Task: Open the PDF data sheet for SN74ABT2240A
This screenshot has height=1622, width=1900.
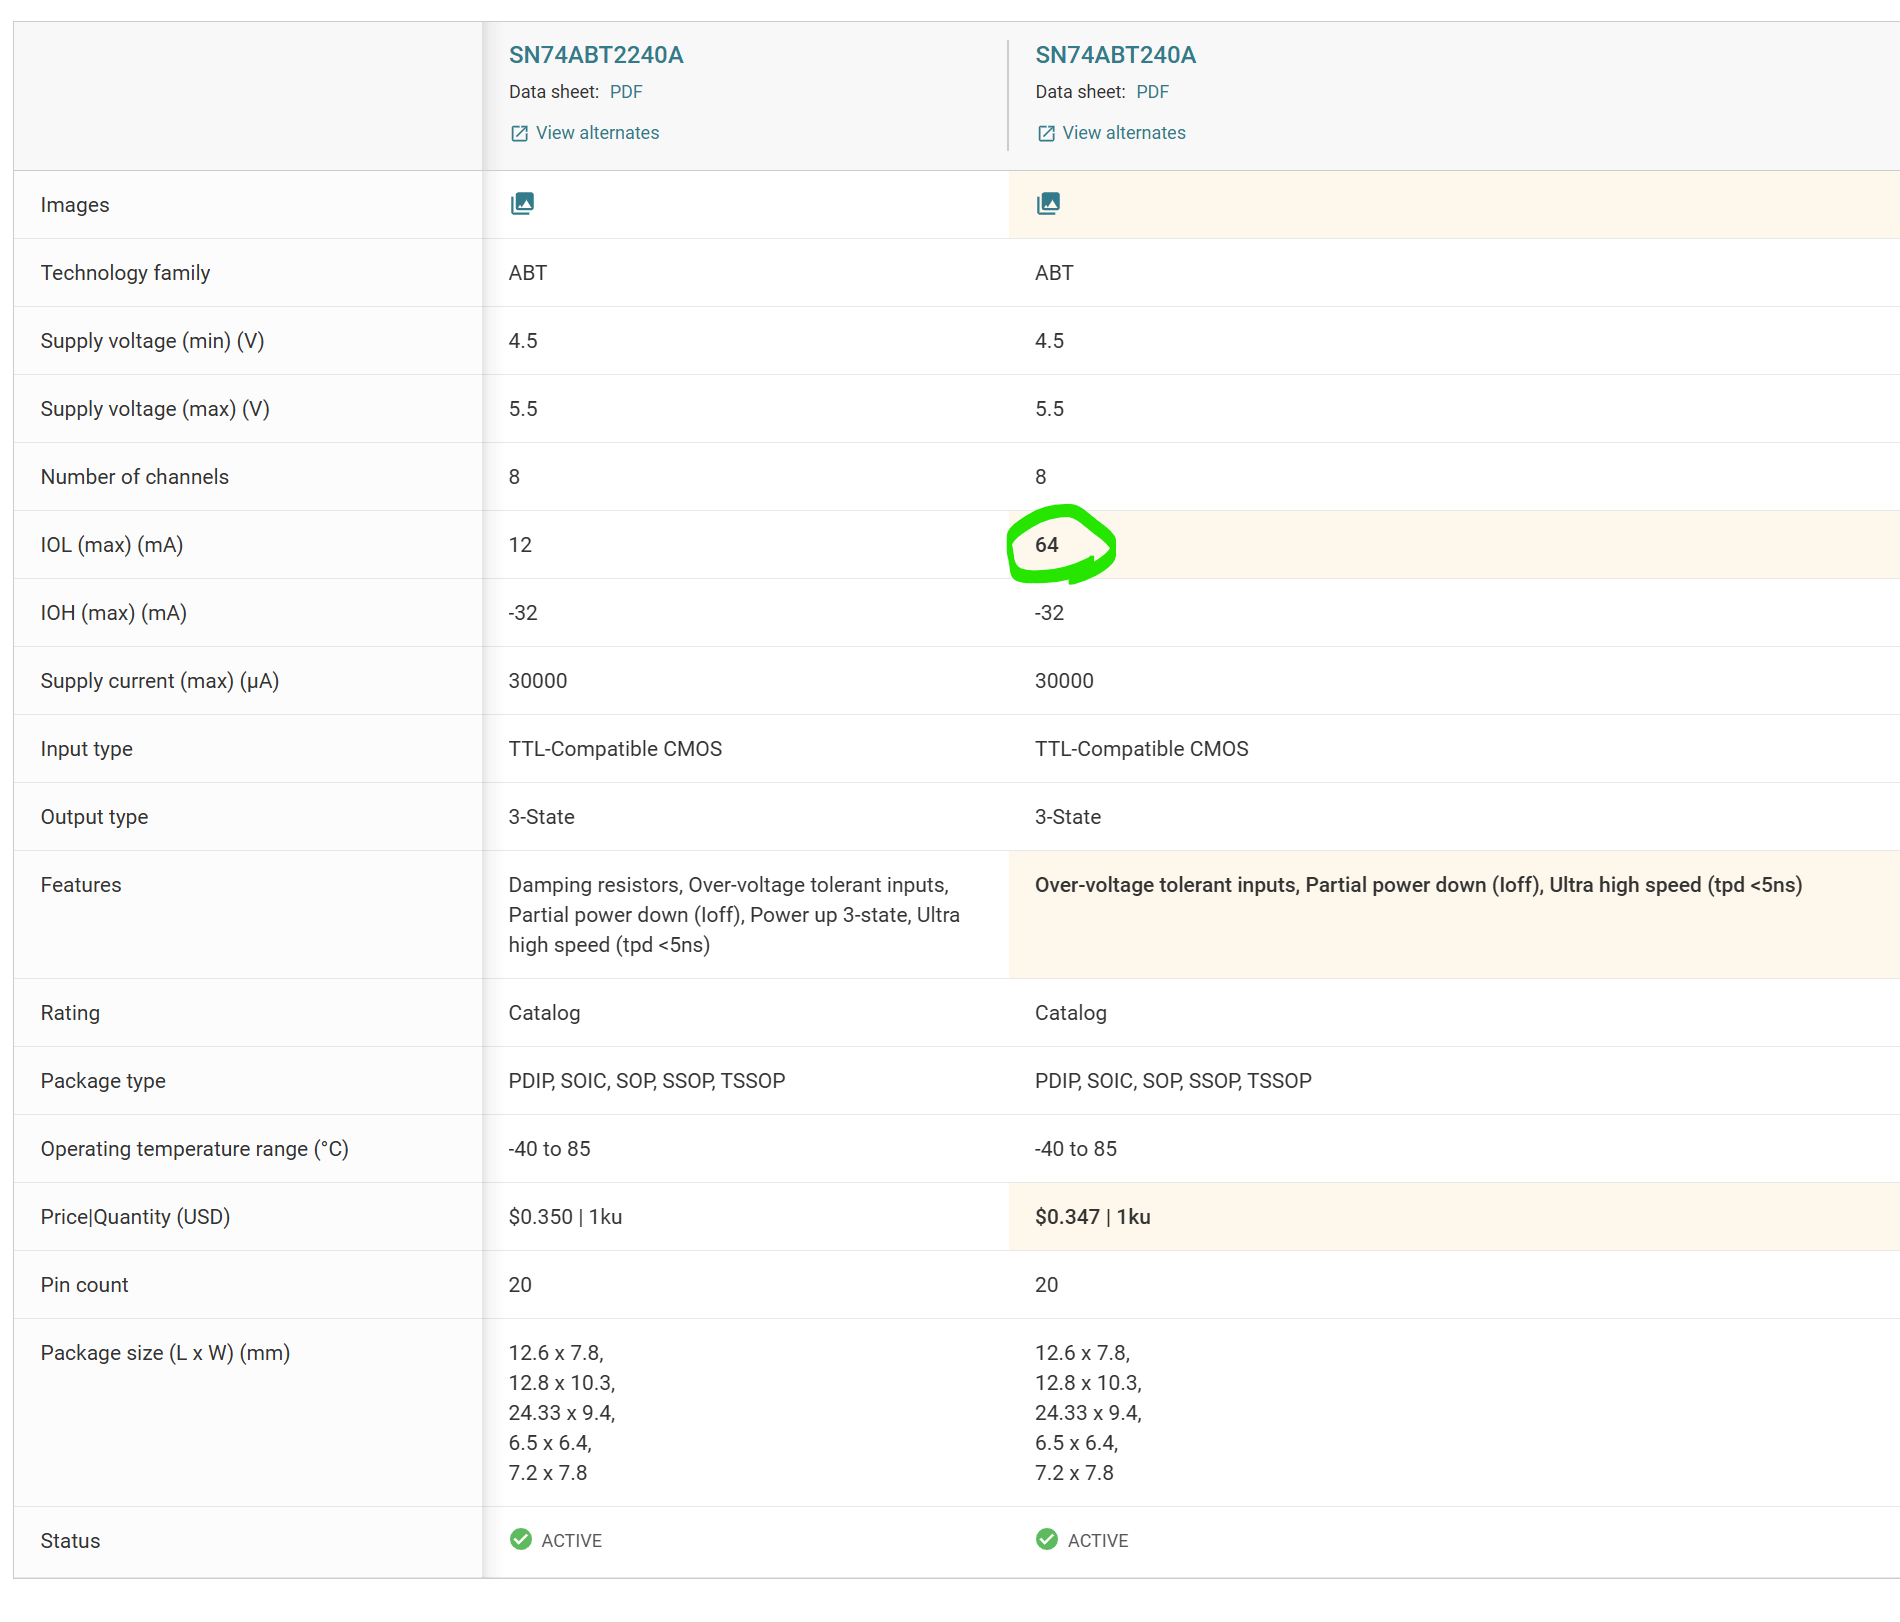Action: 626,92
